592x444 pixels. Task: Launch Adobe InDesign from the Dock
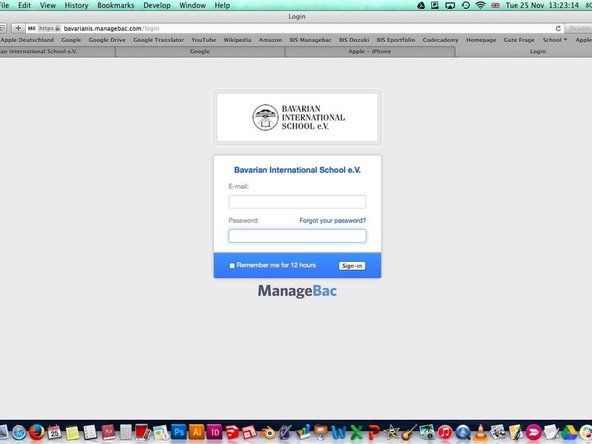tap(214, 432)
